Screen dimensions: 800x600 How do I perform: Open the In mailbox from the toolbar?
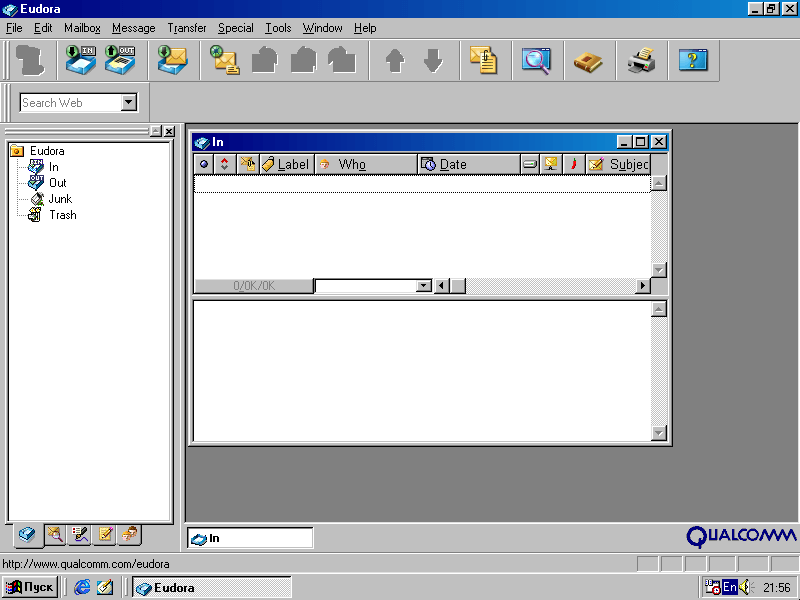click(81, 60)
